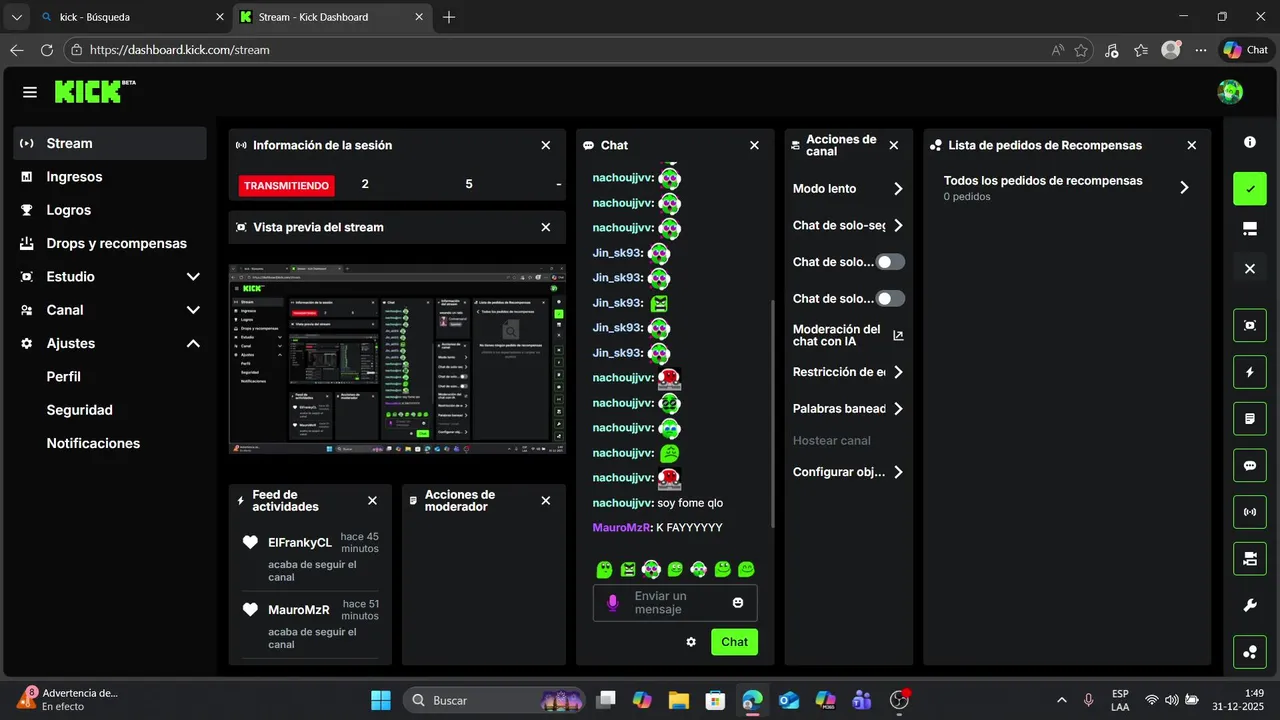The image size is (1280, 720).
Task: Open Copilot Chat button in browser toolbar
Action: pos(1246,50)
